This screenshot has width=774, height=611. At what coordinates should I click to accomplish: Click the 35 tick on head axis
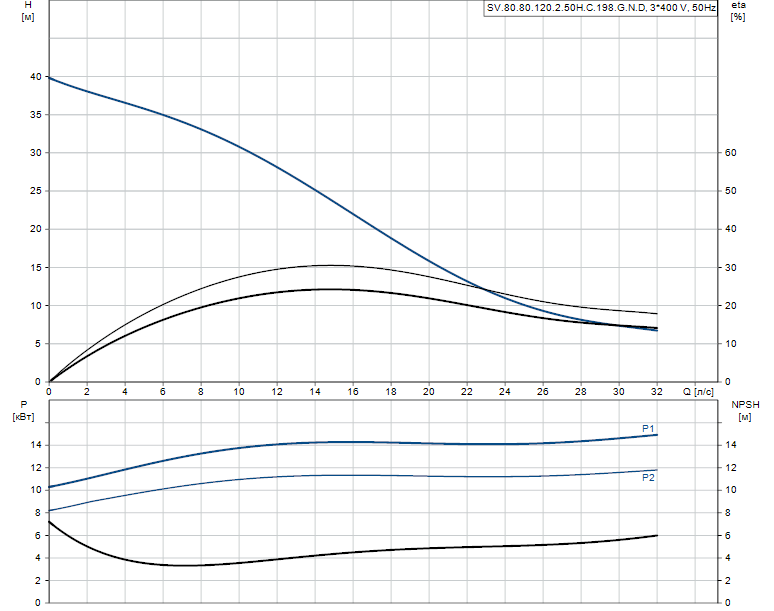[34, 115]
